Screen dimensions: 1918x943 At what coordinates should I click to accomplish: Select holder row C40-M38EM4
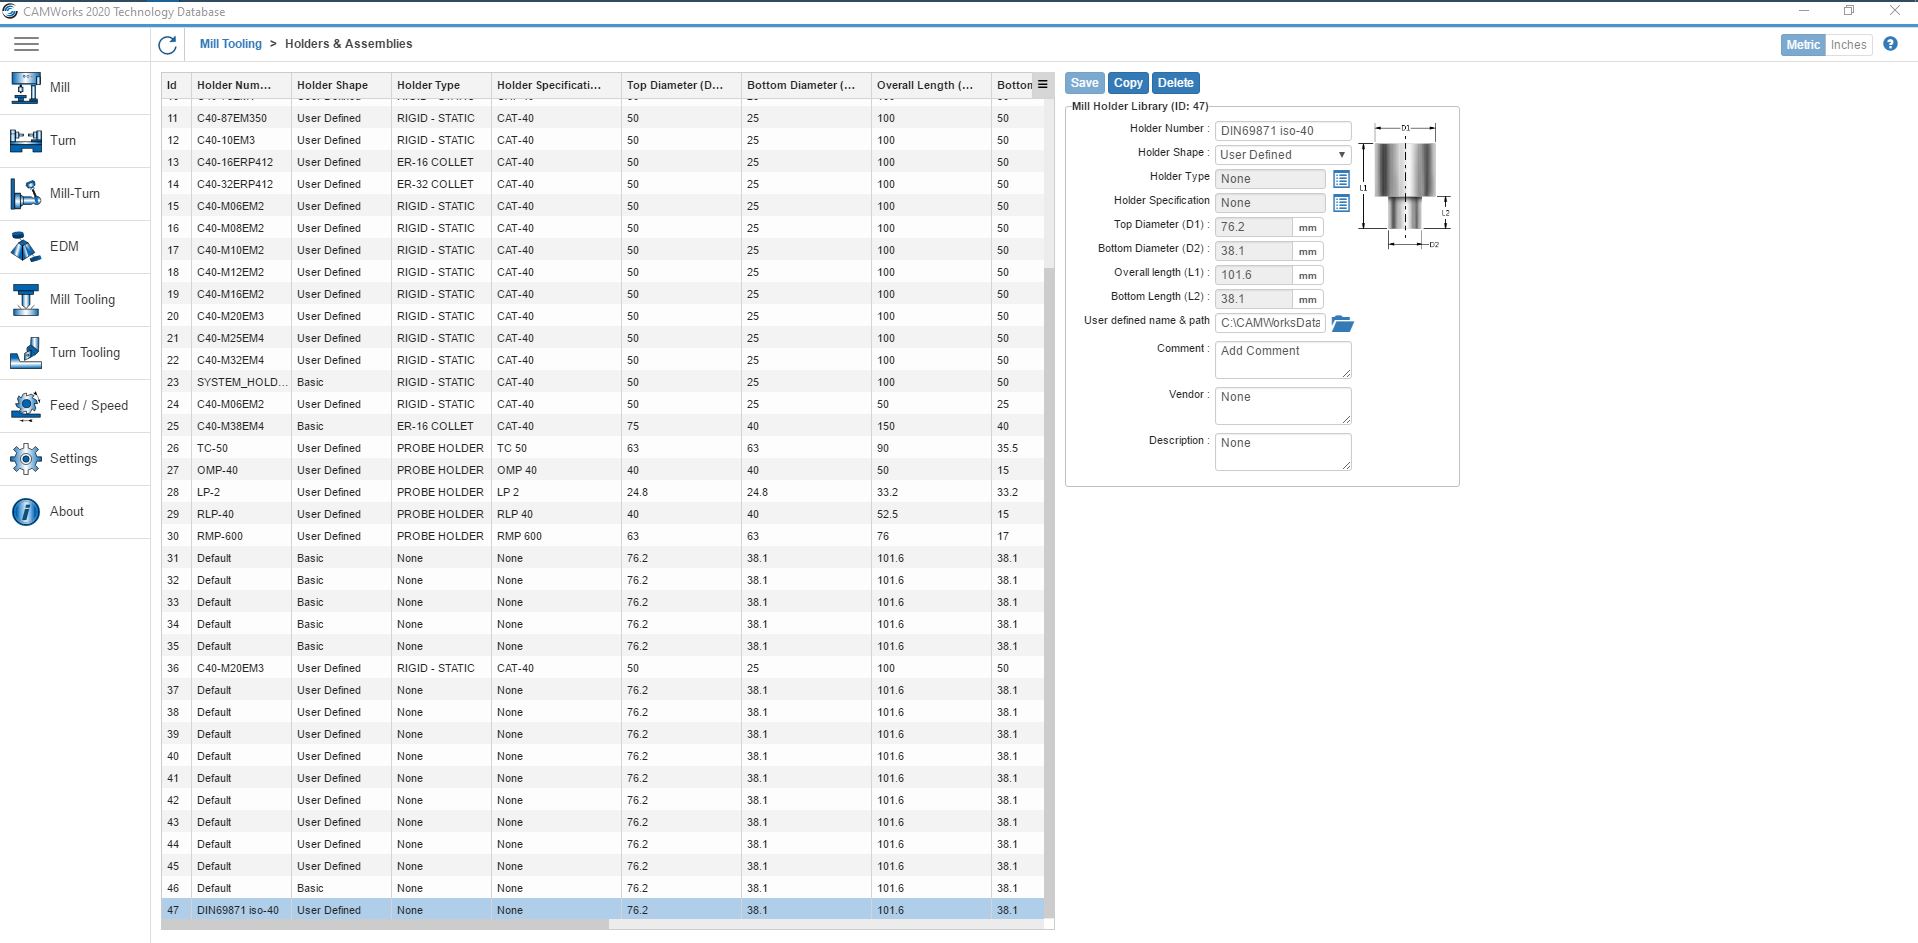click(x=602, y=426)
